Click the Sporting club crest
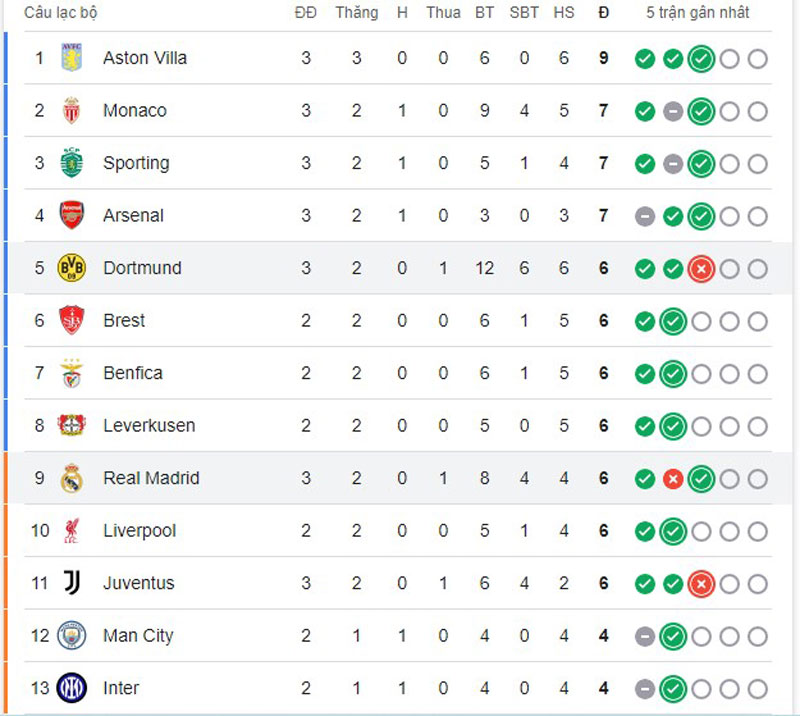The height and width of the screenshot is (716, 800). (71, 162)
